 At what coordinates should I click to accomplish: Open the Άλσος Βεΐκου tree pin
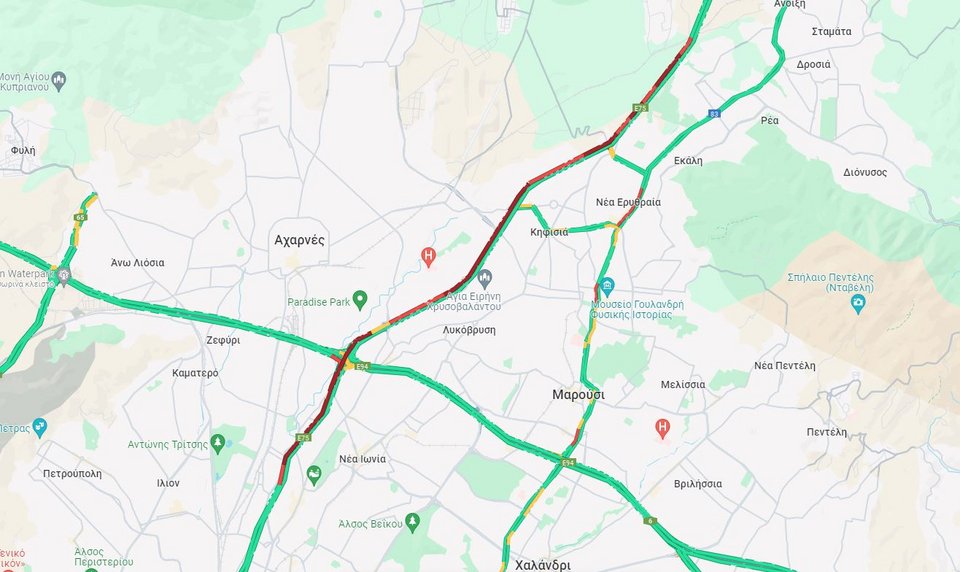pyautogui.click(x=413, y=522)
